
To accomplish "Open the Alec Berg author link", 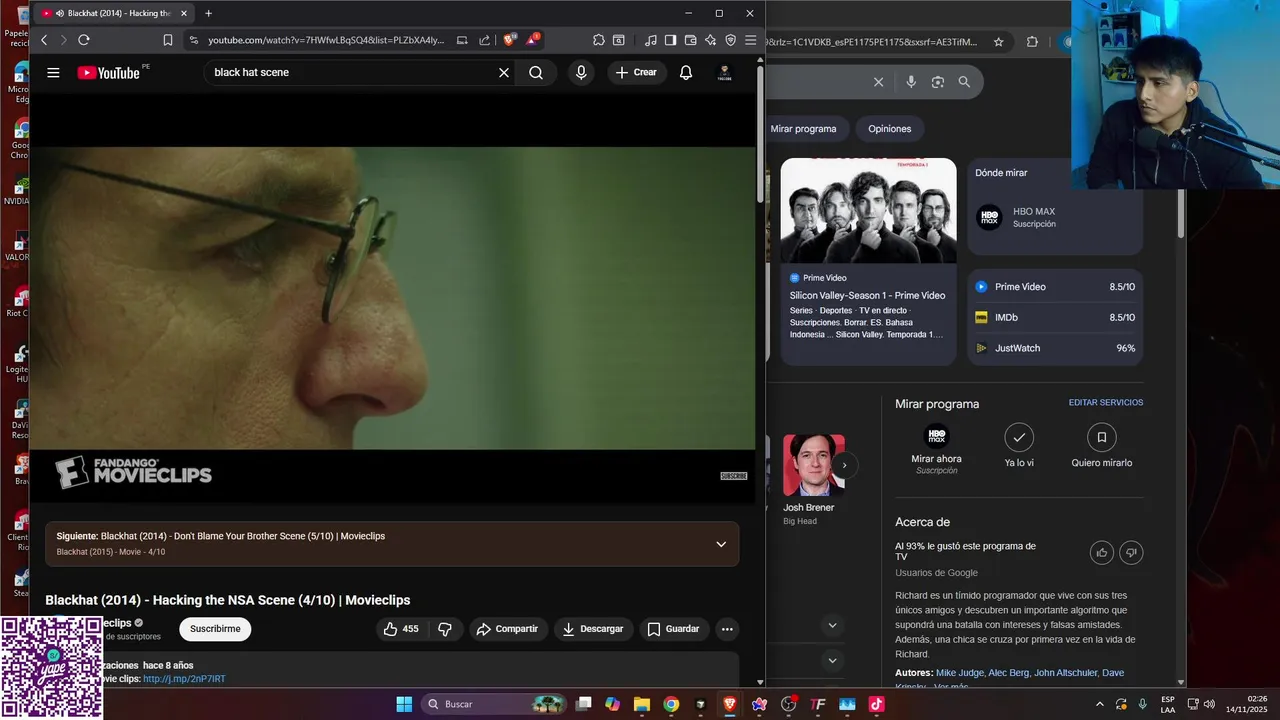I will (x=1008, y=673).
